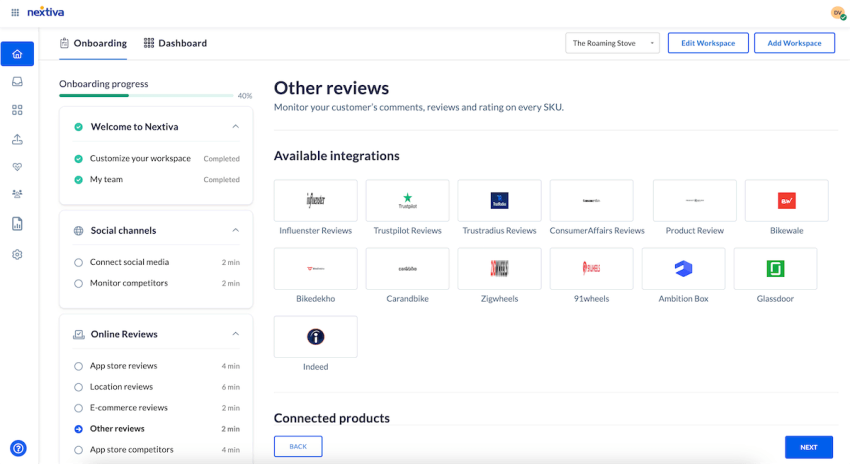Go to Home in the sidebar
Viewport: 850px width, 464px height.
[17, 54]
